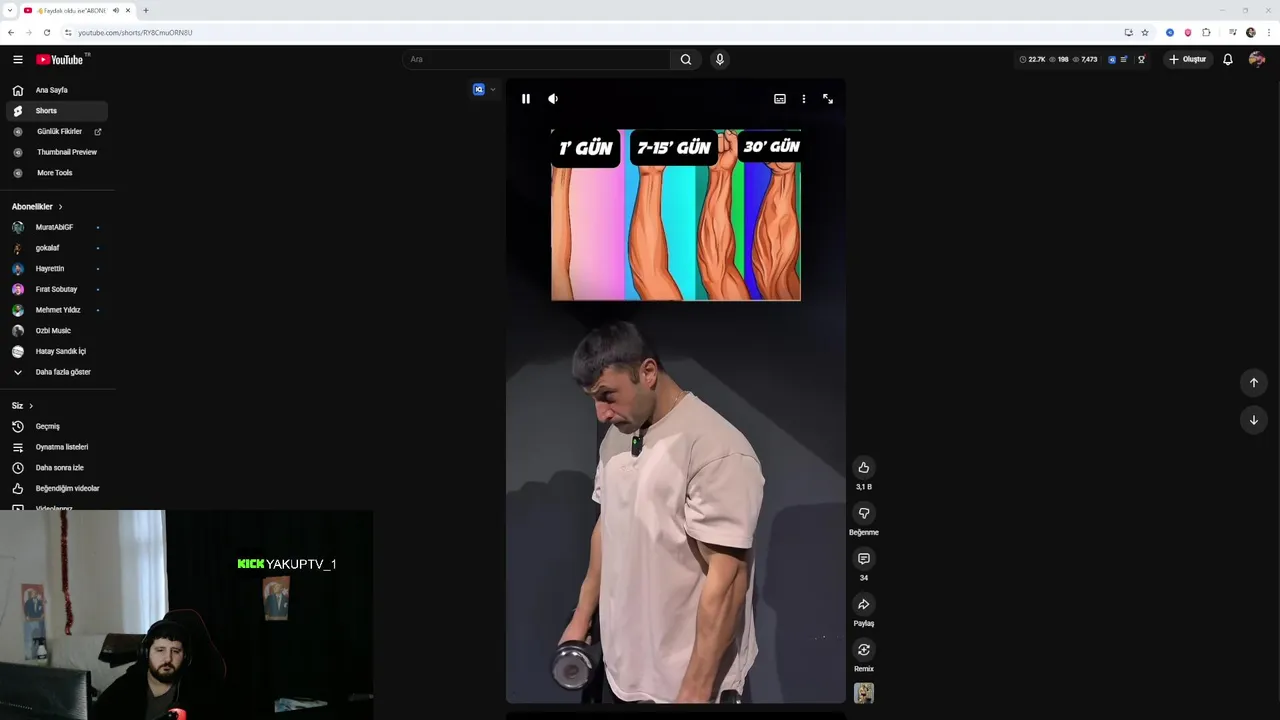Open the Chrome three-dot menu
Screen dimensions: 1280x720
click(1268, 32)
